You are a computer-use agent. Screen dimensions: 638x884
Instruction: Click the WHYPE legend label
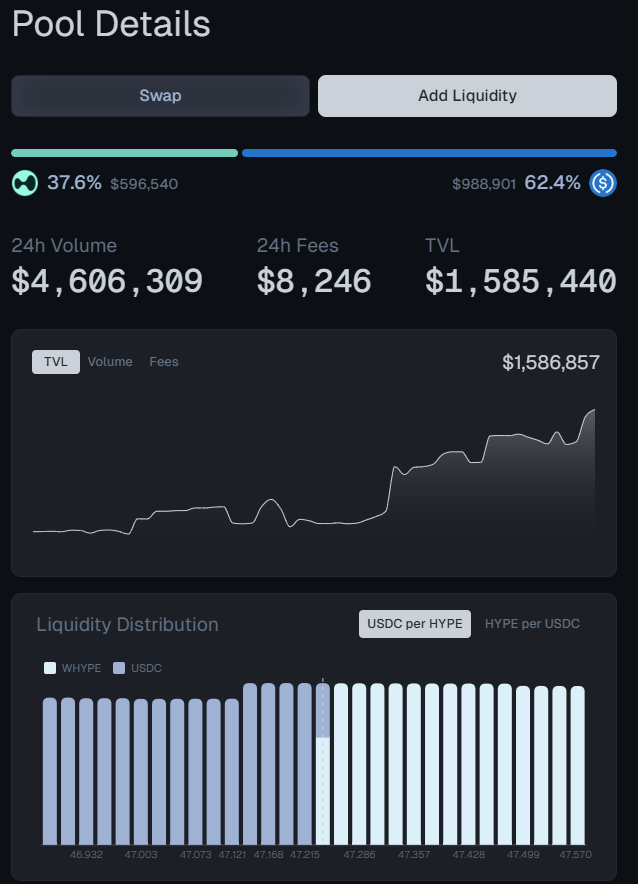[82, 668]
